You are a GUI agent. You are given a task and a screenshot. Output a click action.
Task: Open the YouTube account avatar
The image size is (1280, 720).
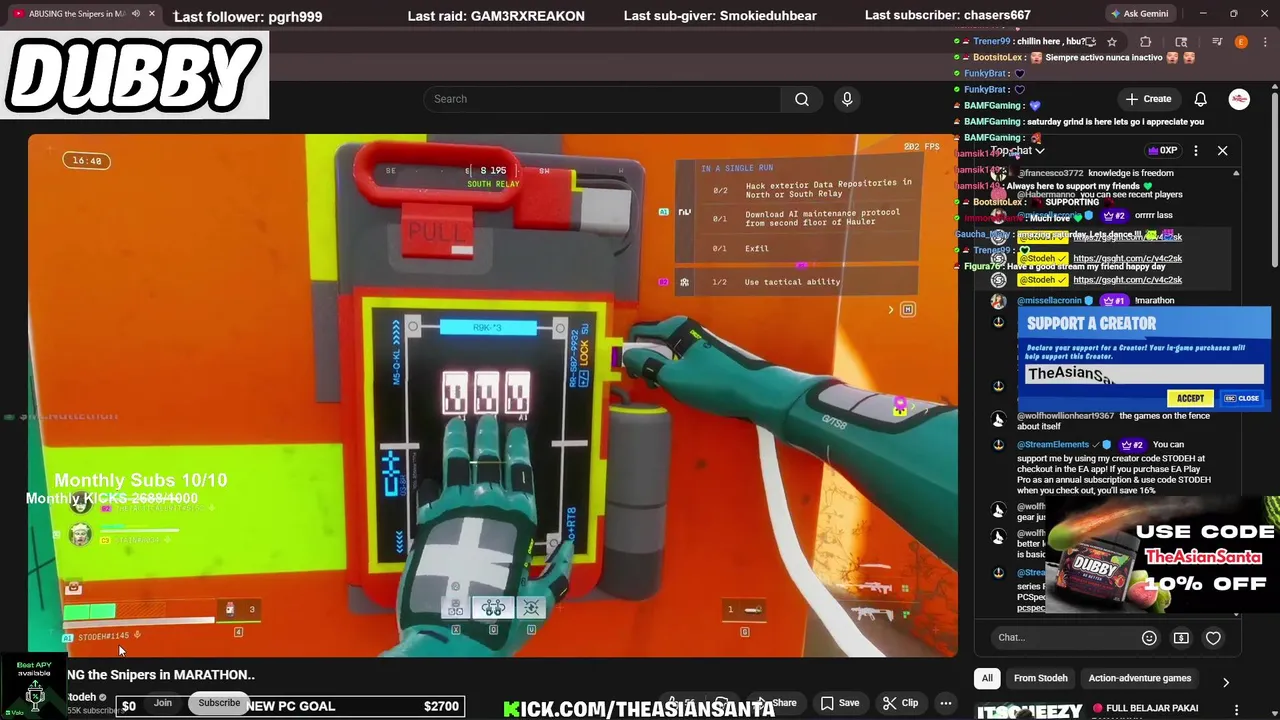pos(1239,99)
